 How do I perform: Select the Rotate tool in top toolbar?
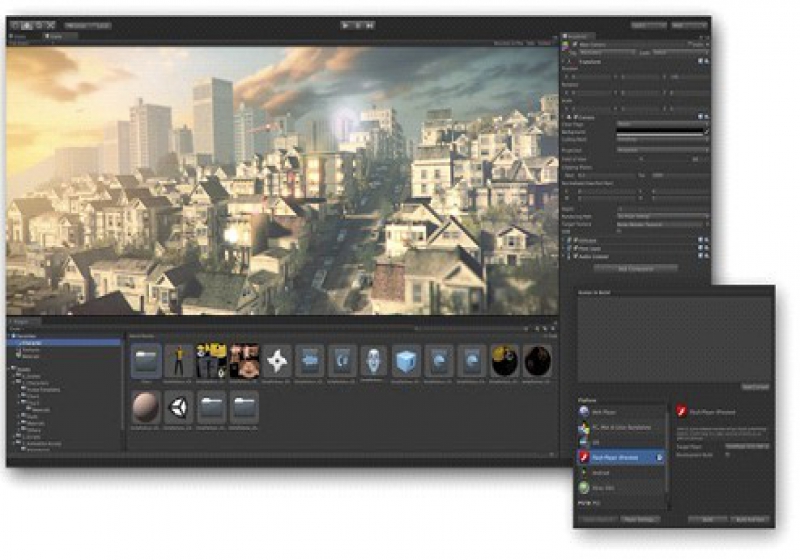point(39,24)
